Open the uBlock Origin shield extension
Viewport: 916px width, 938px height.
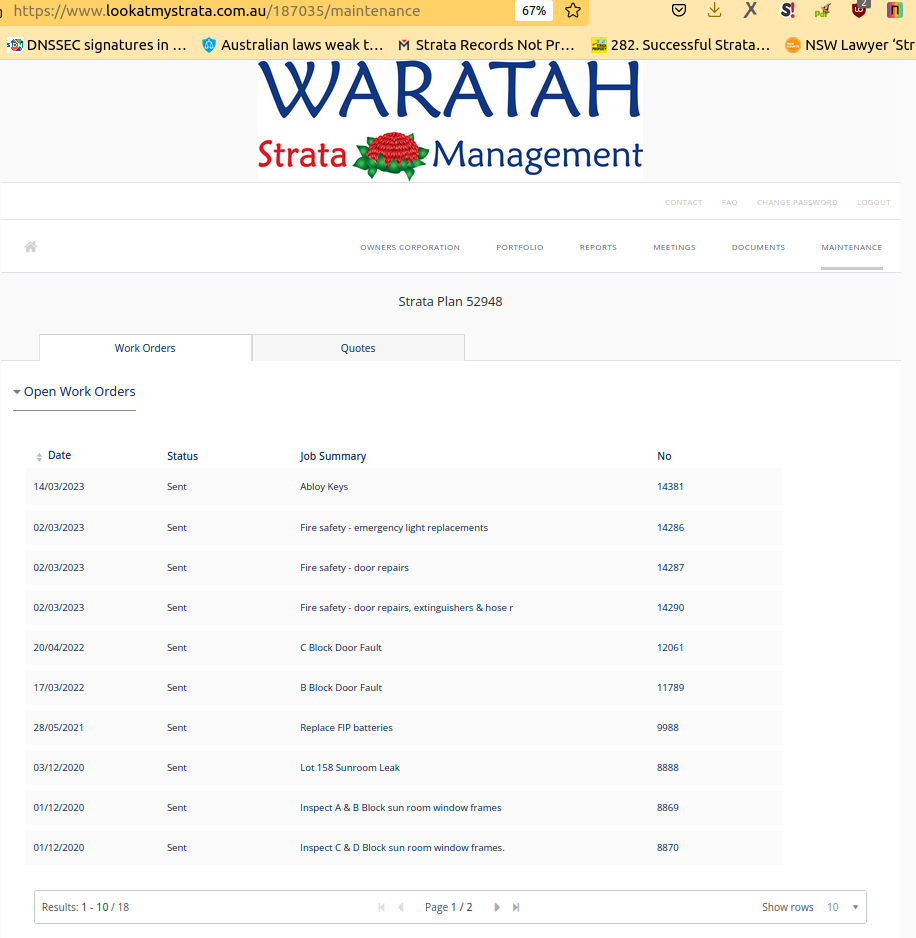[859, 10]
